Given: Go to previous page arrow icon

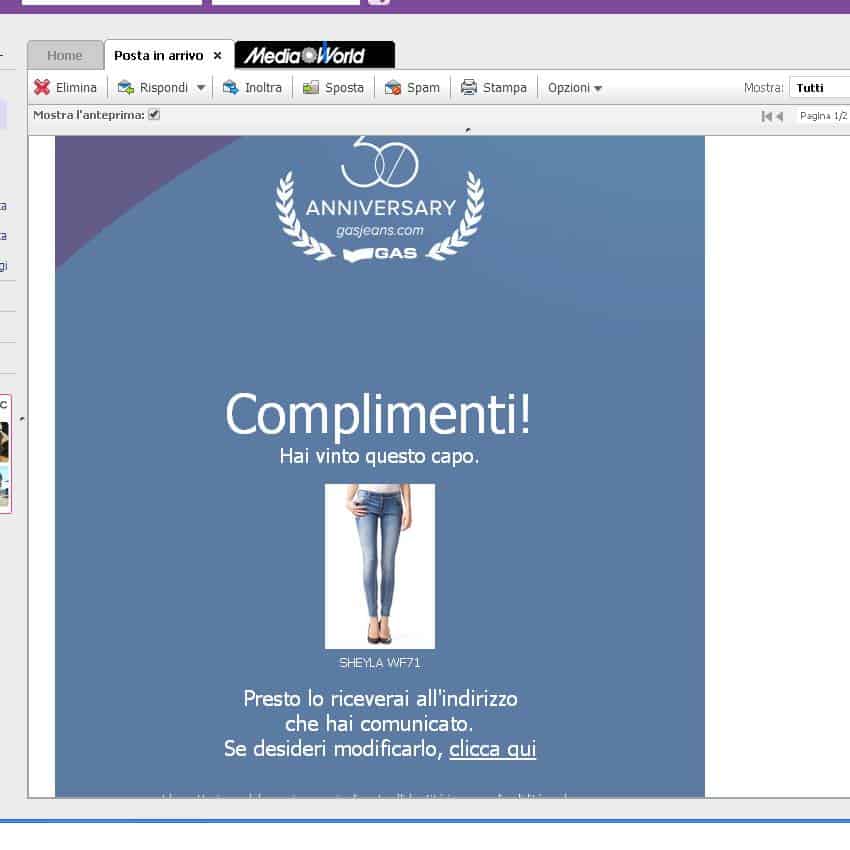Looking at the screenshot, I should pyautogui.click(x=779, y=117).
